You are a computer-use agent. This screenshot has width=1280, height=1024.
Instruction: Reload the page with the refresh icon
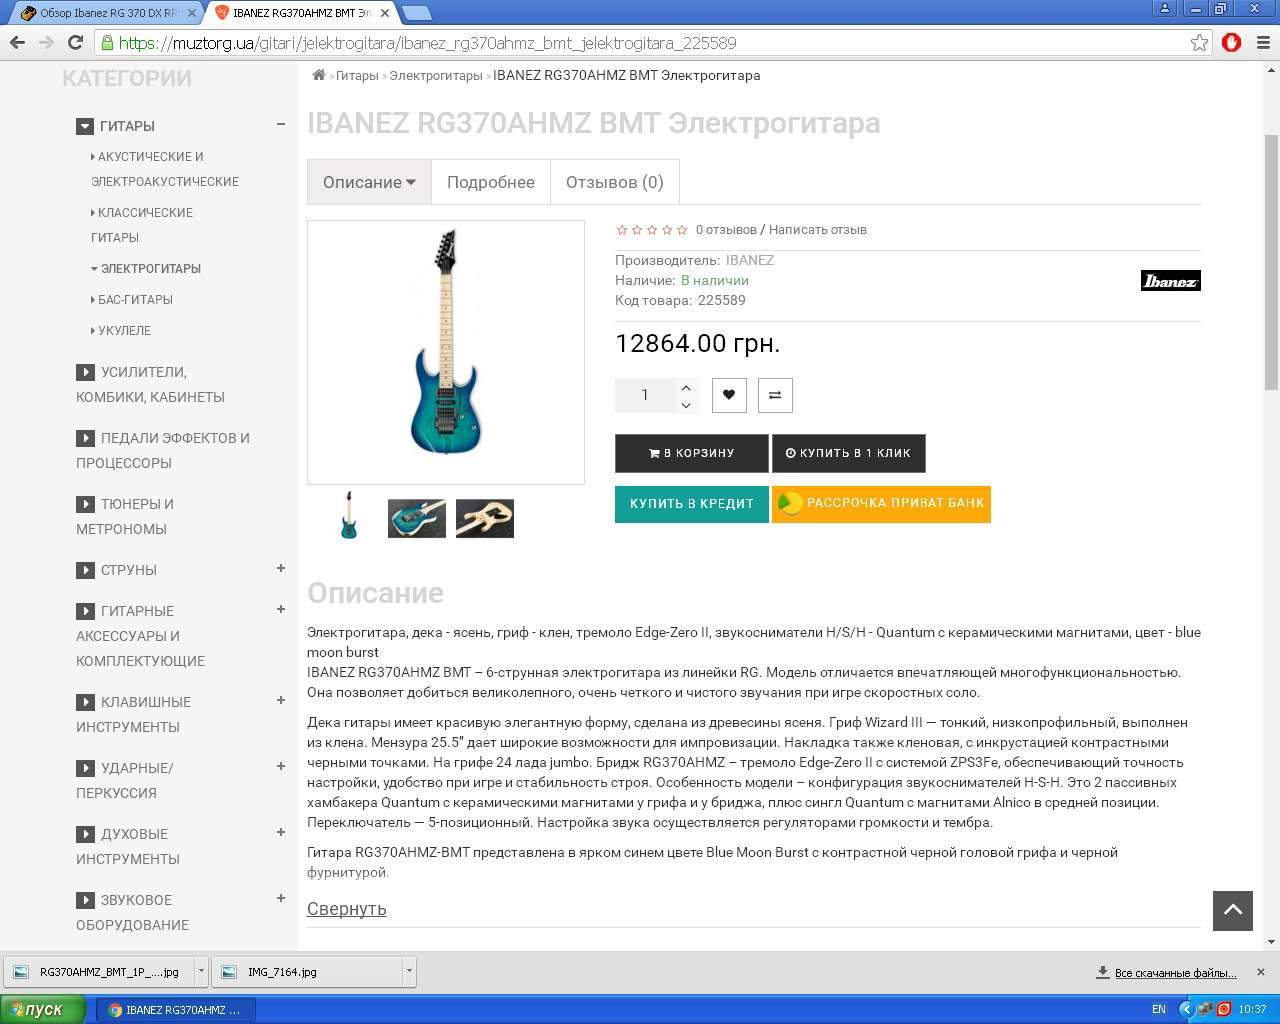pyautogui.click(x=75, y=43)
